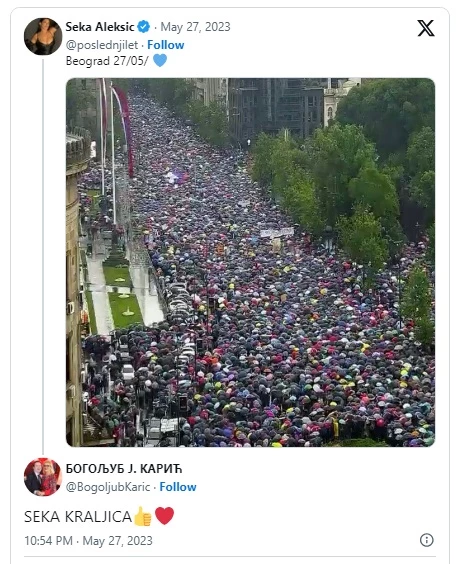
Task: Follow the @poslednjilet account
Action: [166, 45]
